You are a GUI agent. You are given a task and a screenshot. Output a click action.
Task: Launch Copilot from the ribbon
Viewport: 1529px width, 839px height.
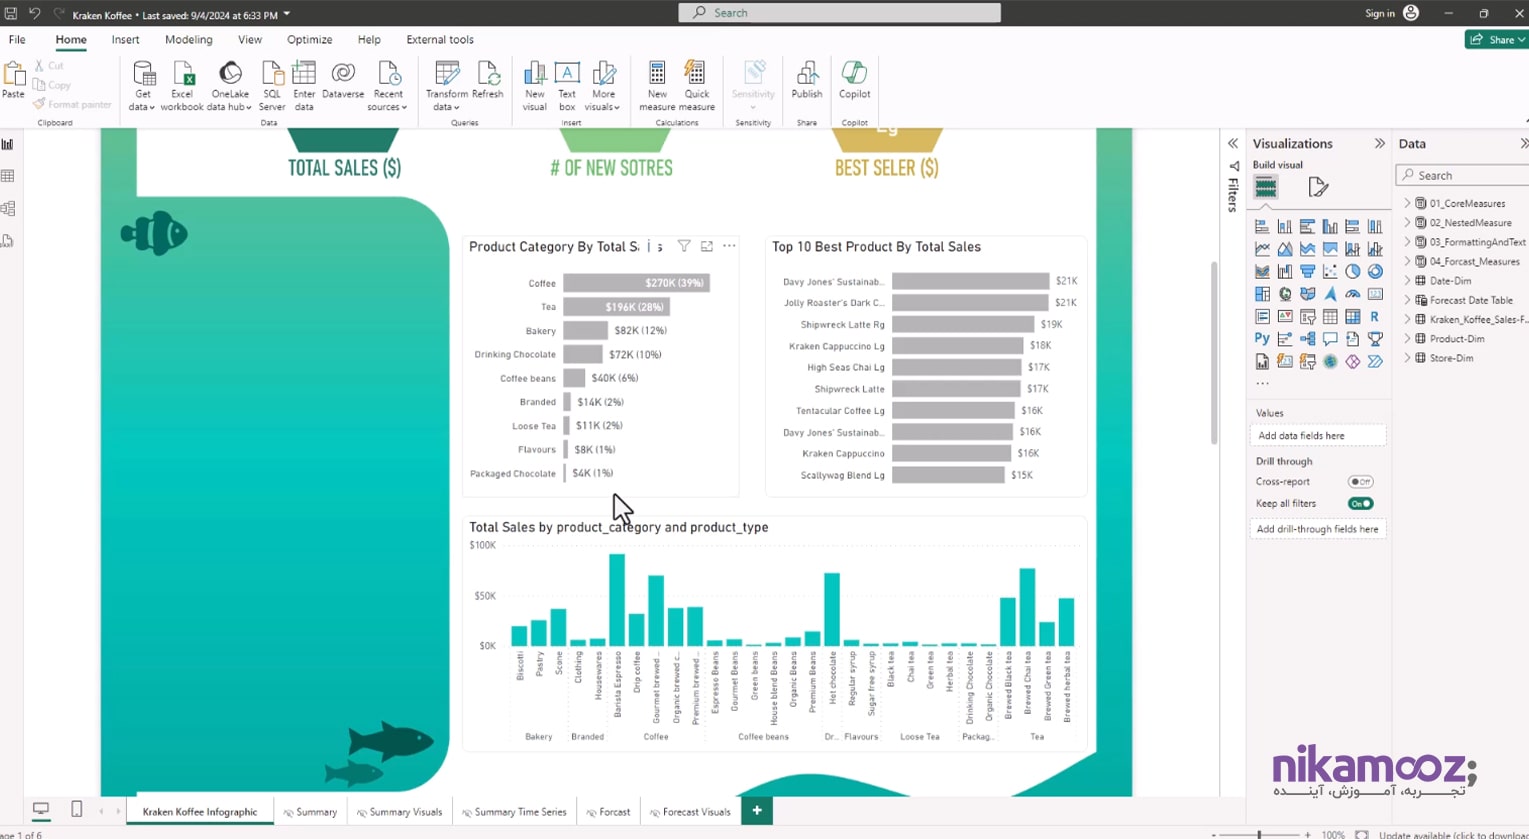point(854,81)
